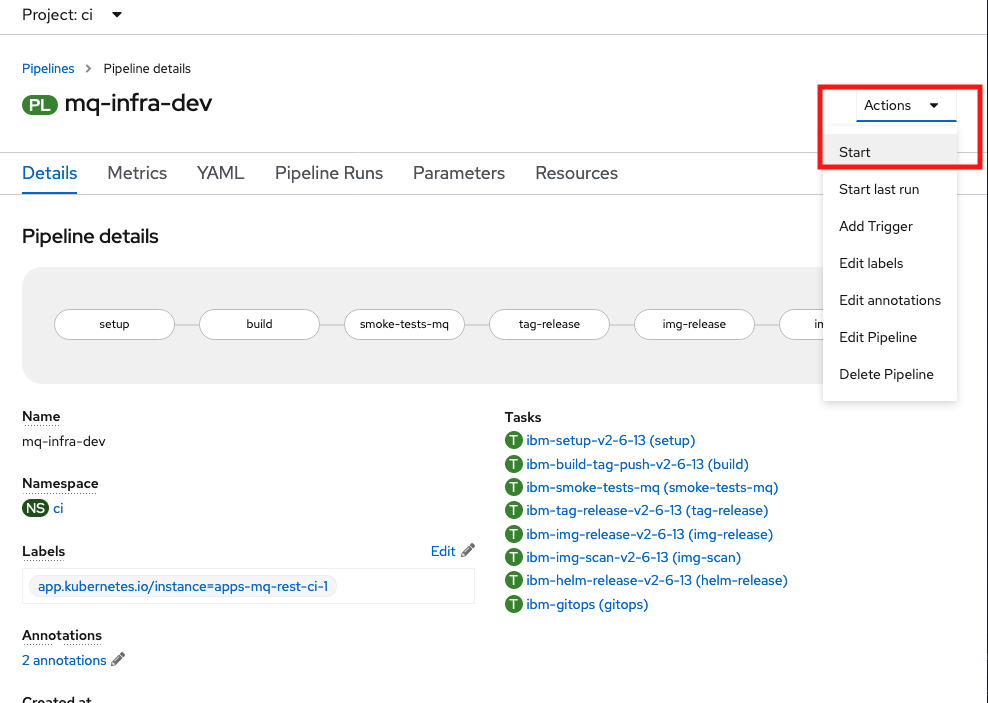
Task: Click the T icon beside ibm-gitops
Action: (514, 604)
